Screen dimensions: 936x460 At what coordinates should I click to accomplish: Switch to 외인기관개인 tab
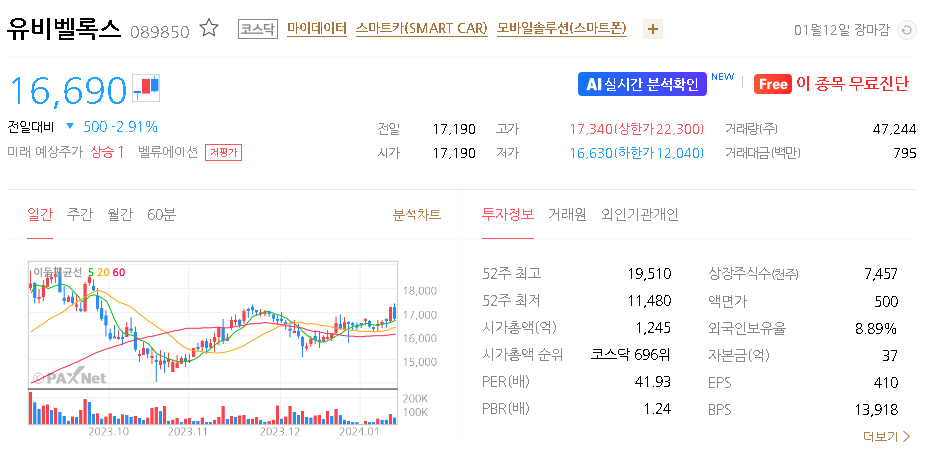[639, 215]
